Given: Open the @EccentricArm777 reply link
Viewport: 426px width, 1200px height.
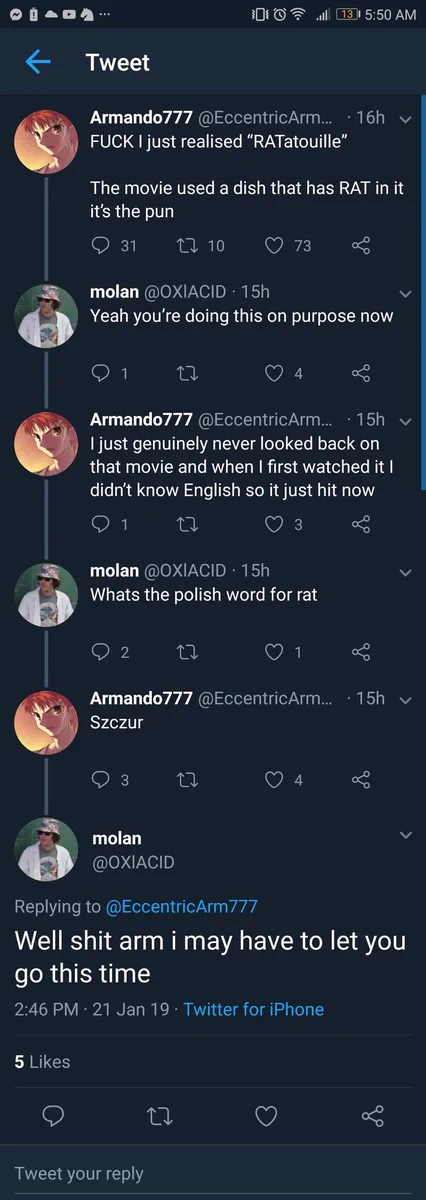Looking at the screenshot, I should [x=181, y=907].
